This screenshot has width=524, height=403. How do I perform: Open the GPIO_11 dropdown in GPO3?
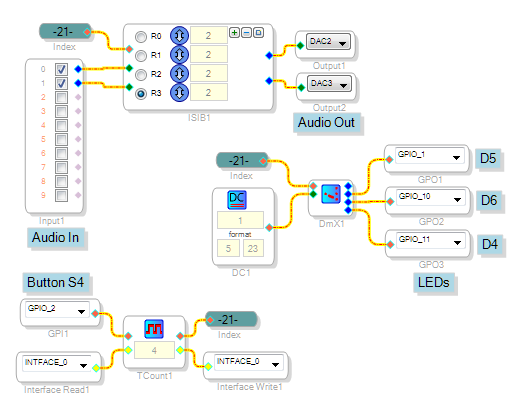pos(431,241)
